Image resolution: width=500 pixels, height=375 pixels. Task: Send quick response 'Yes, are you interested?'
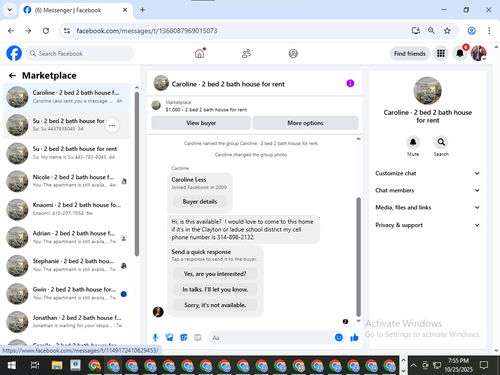coord(215,274)
